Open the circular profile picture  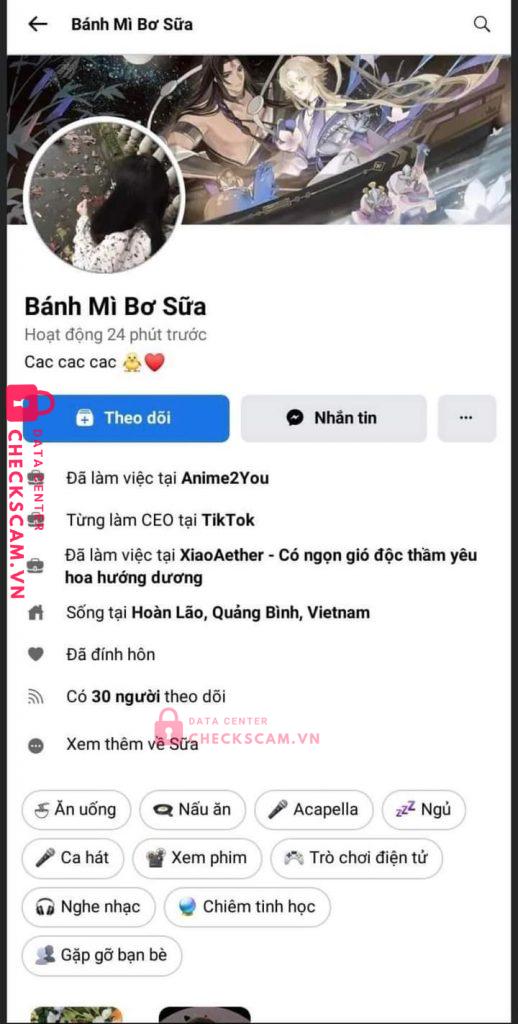click(x=104, y=195)
